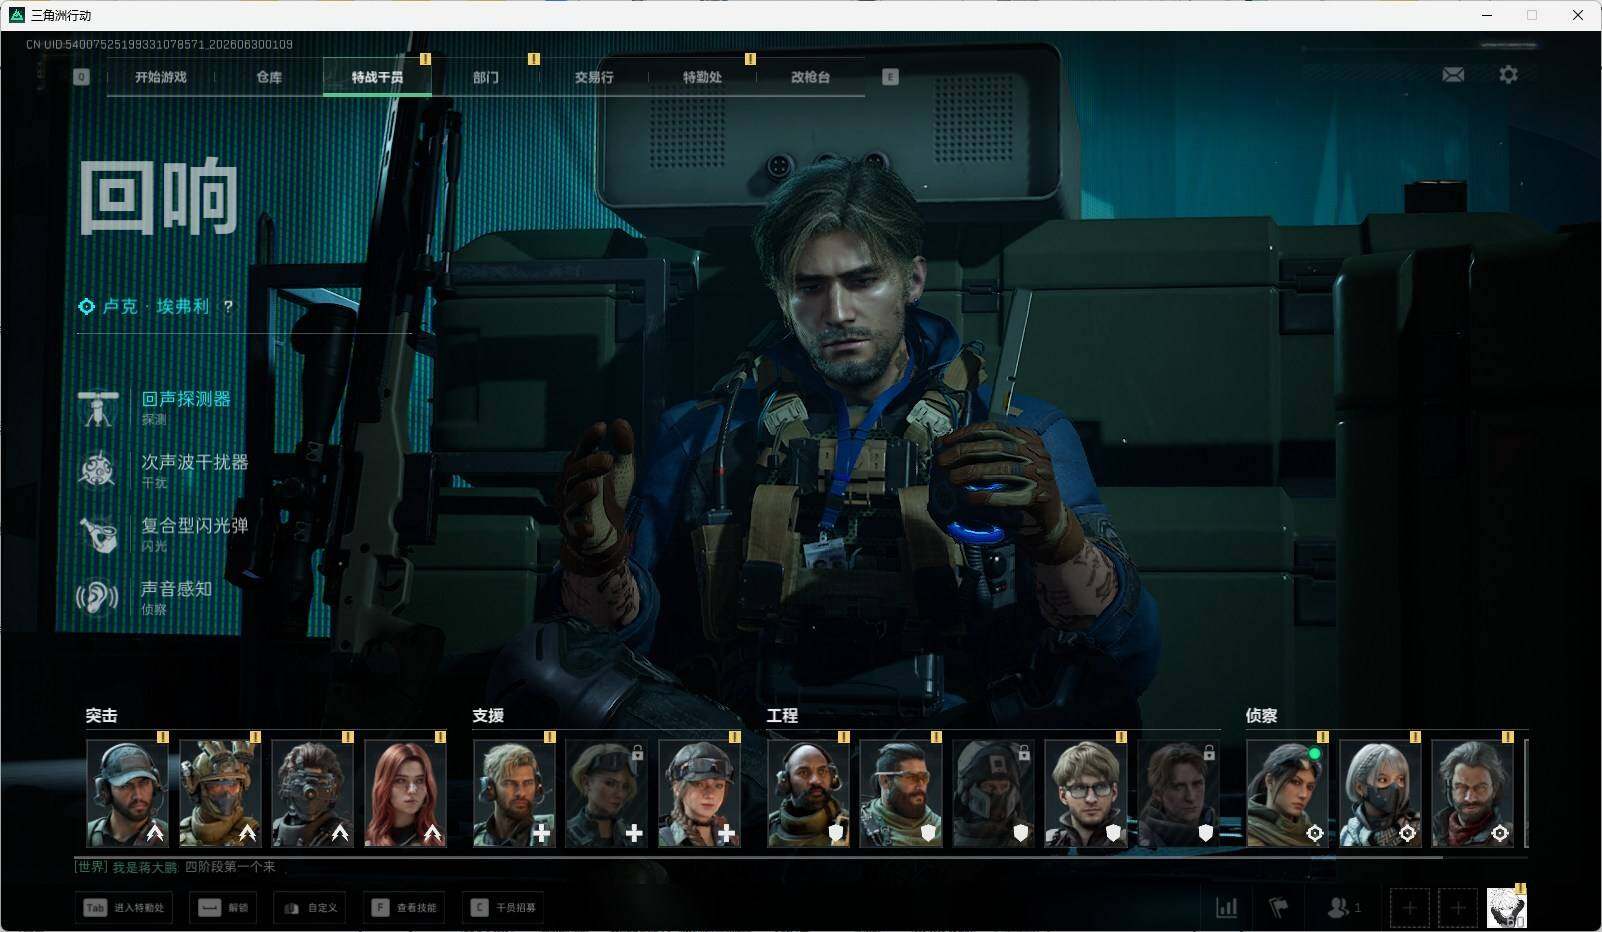Click the 侦察 category heading
Image resolution: width=1602 pixels, height=932 pixels.
1261,716
